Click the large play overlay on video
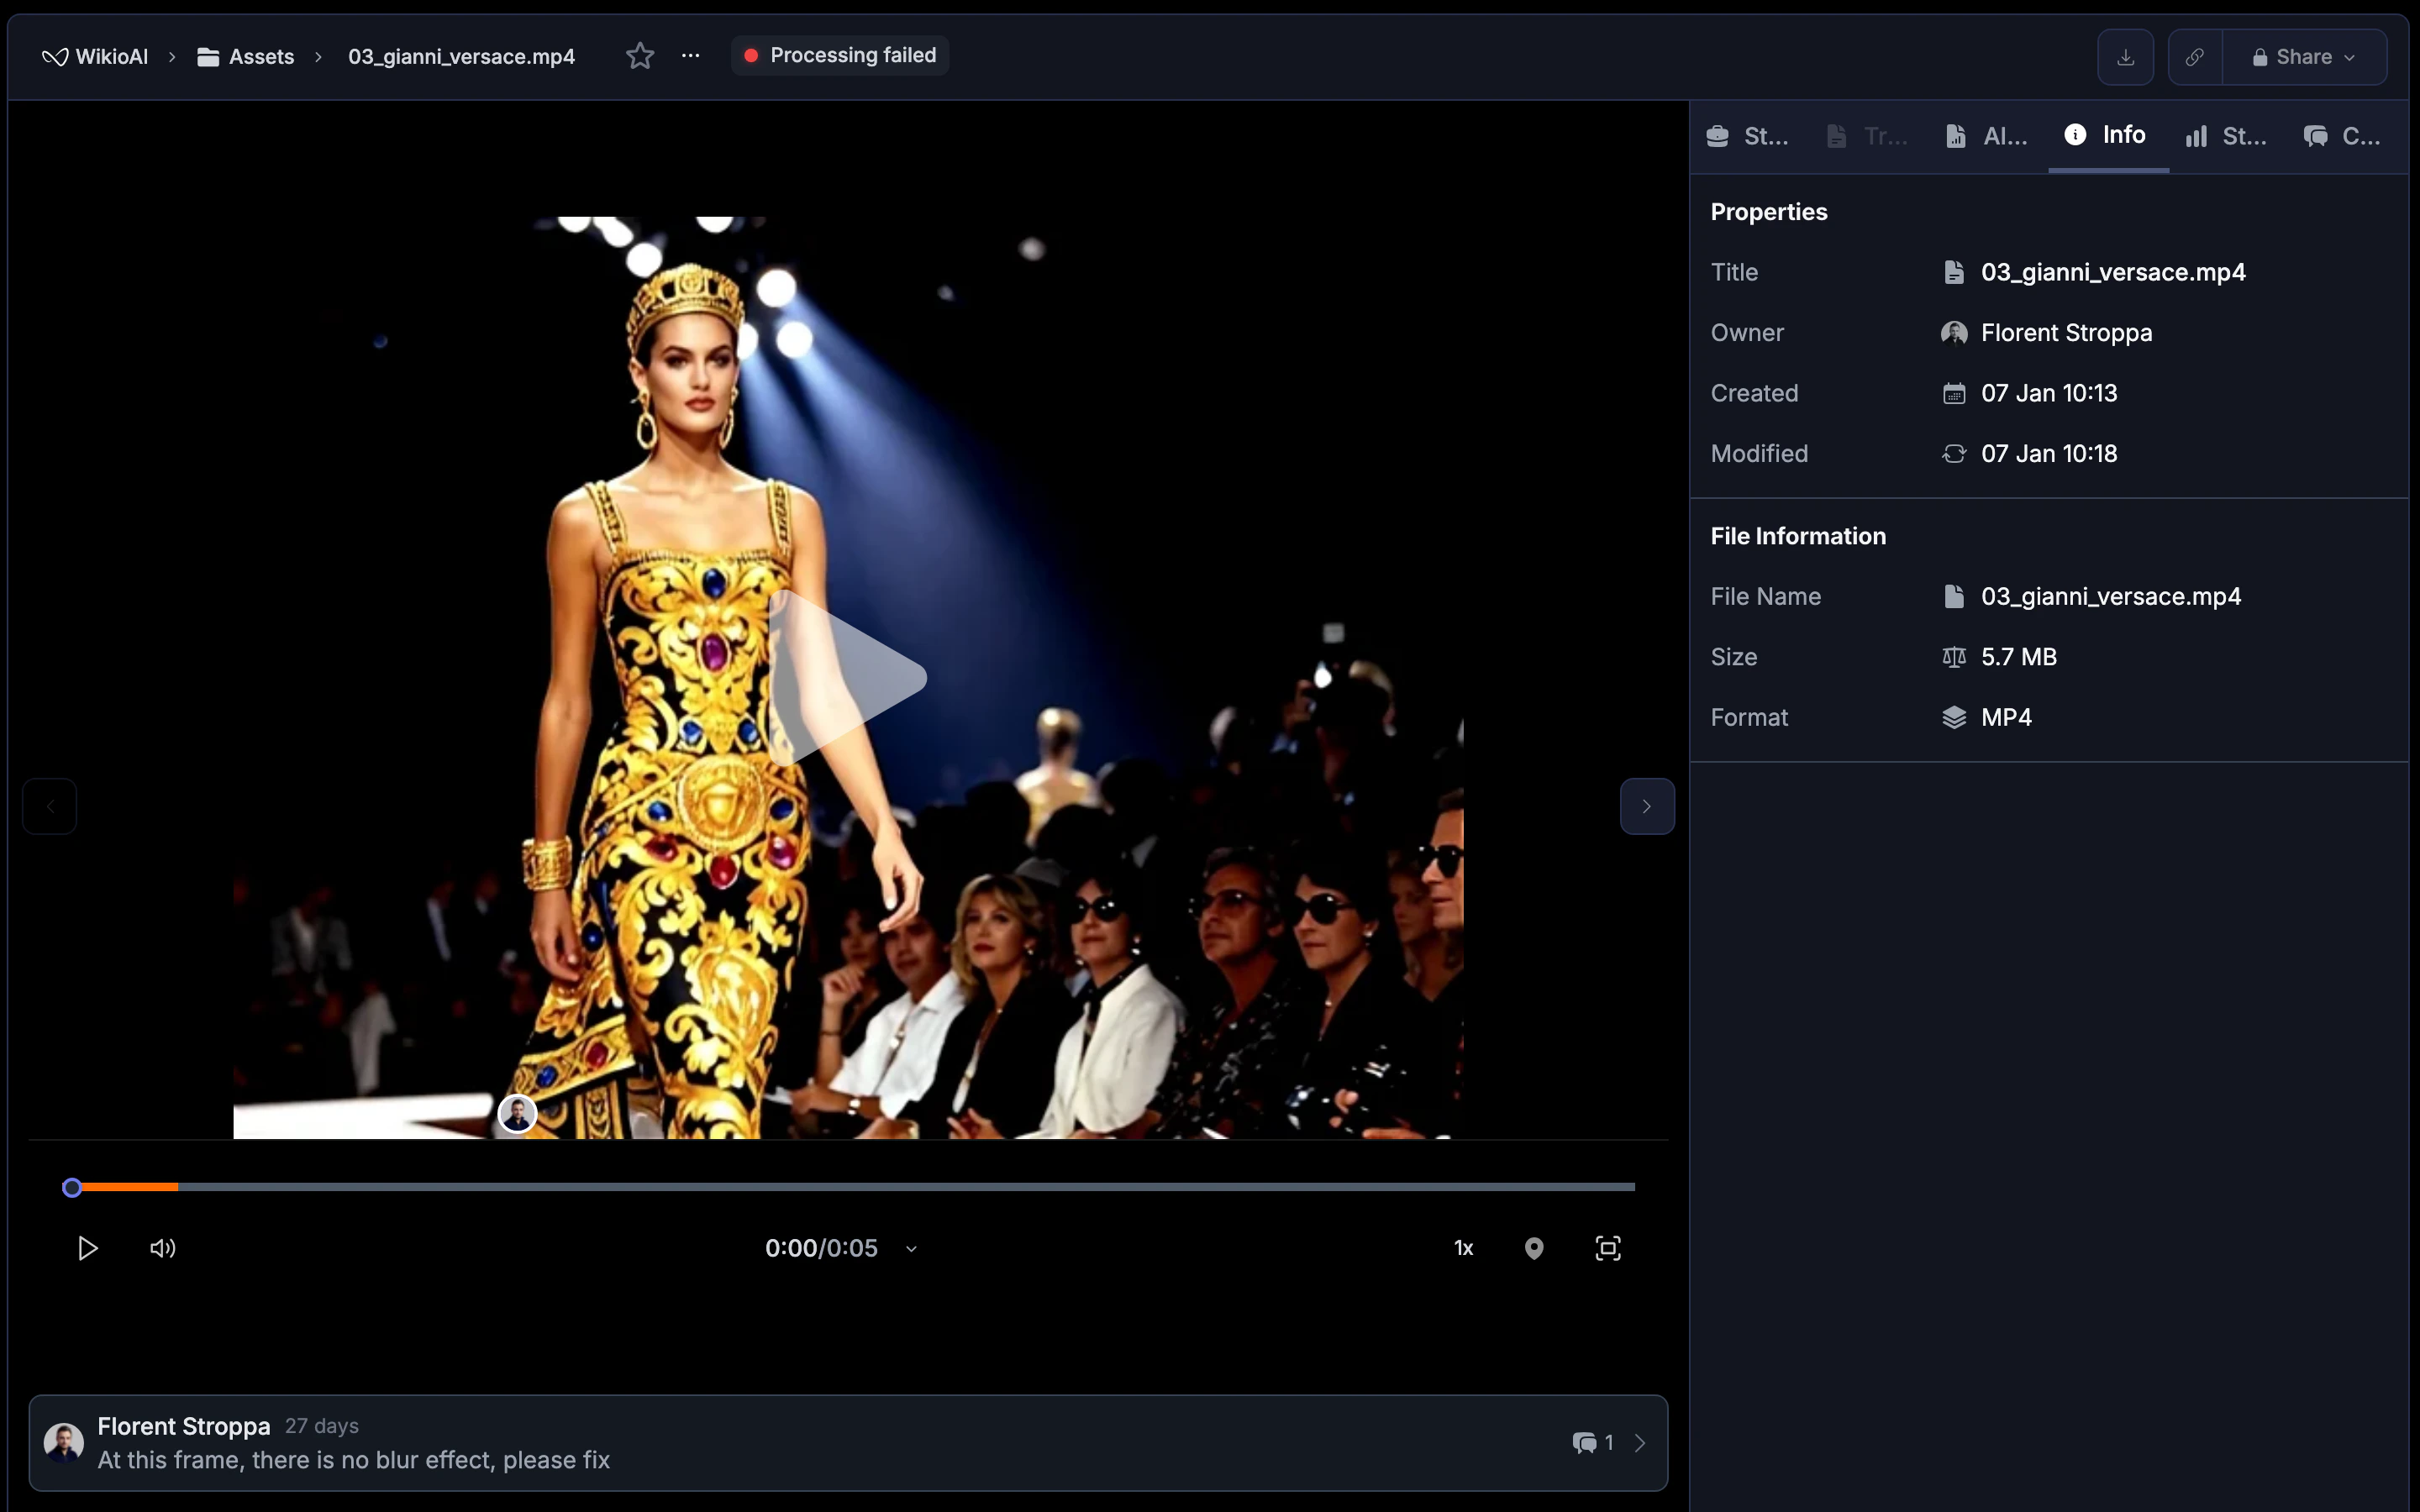The width and height of the screenshot is (2420, 1512). (845, 677)
